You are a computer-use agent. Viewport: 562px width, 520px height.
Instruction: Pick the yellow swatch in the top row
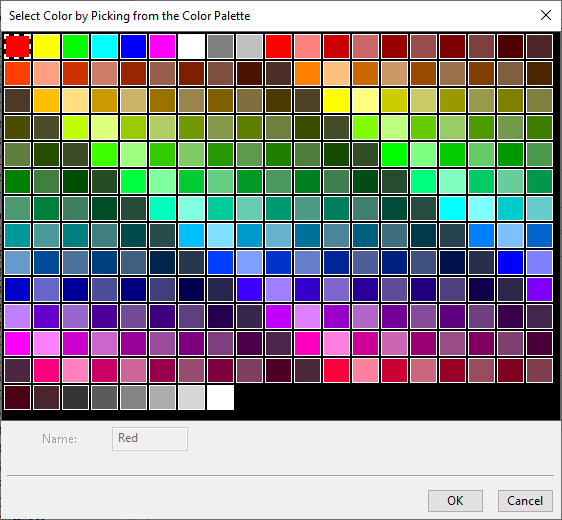46,46
